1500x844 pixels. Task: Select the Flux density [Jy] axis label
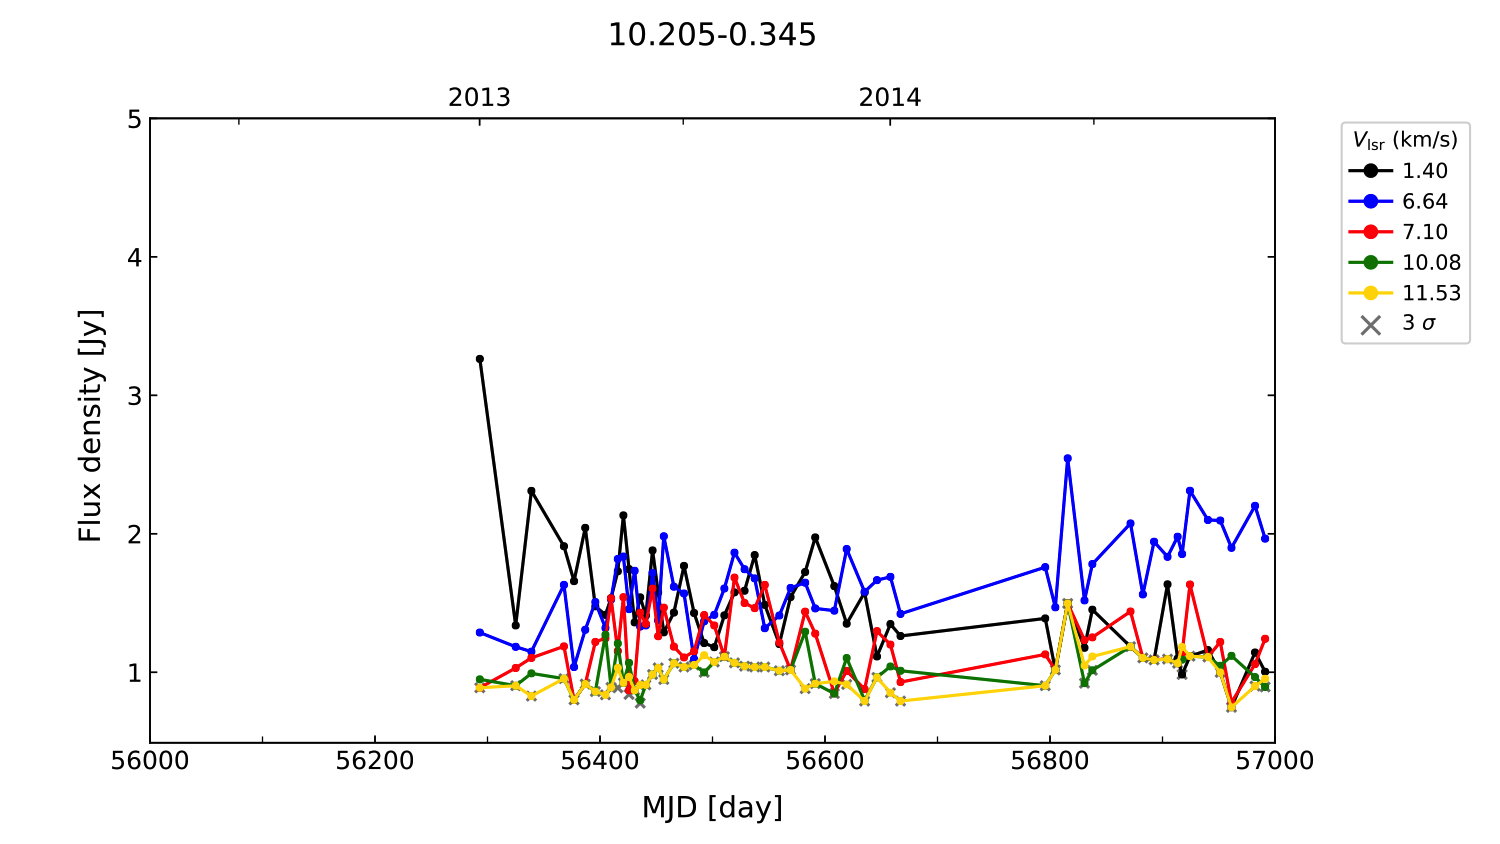coord(90,425)
